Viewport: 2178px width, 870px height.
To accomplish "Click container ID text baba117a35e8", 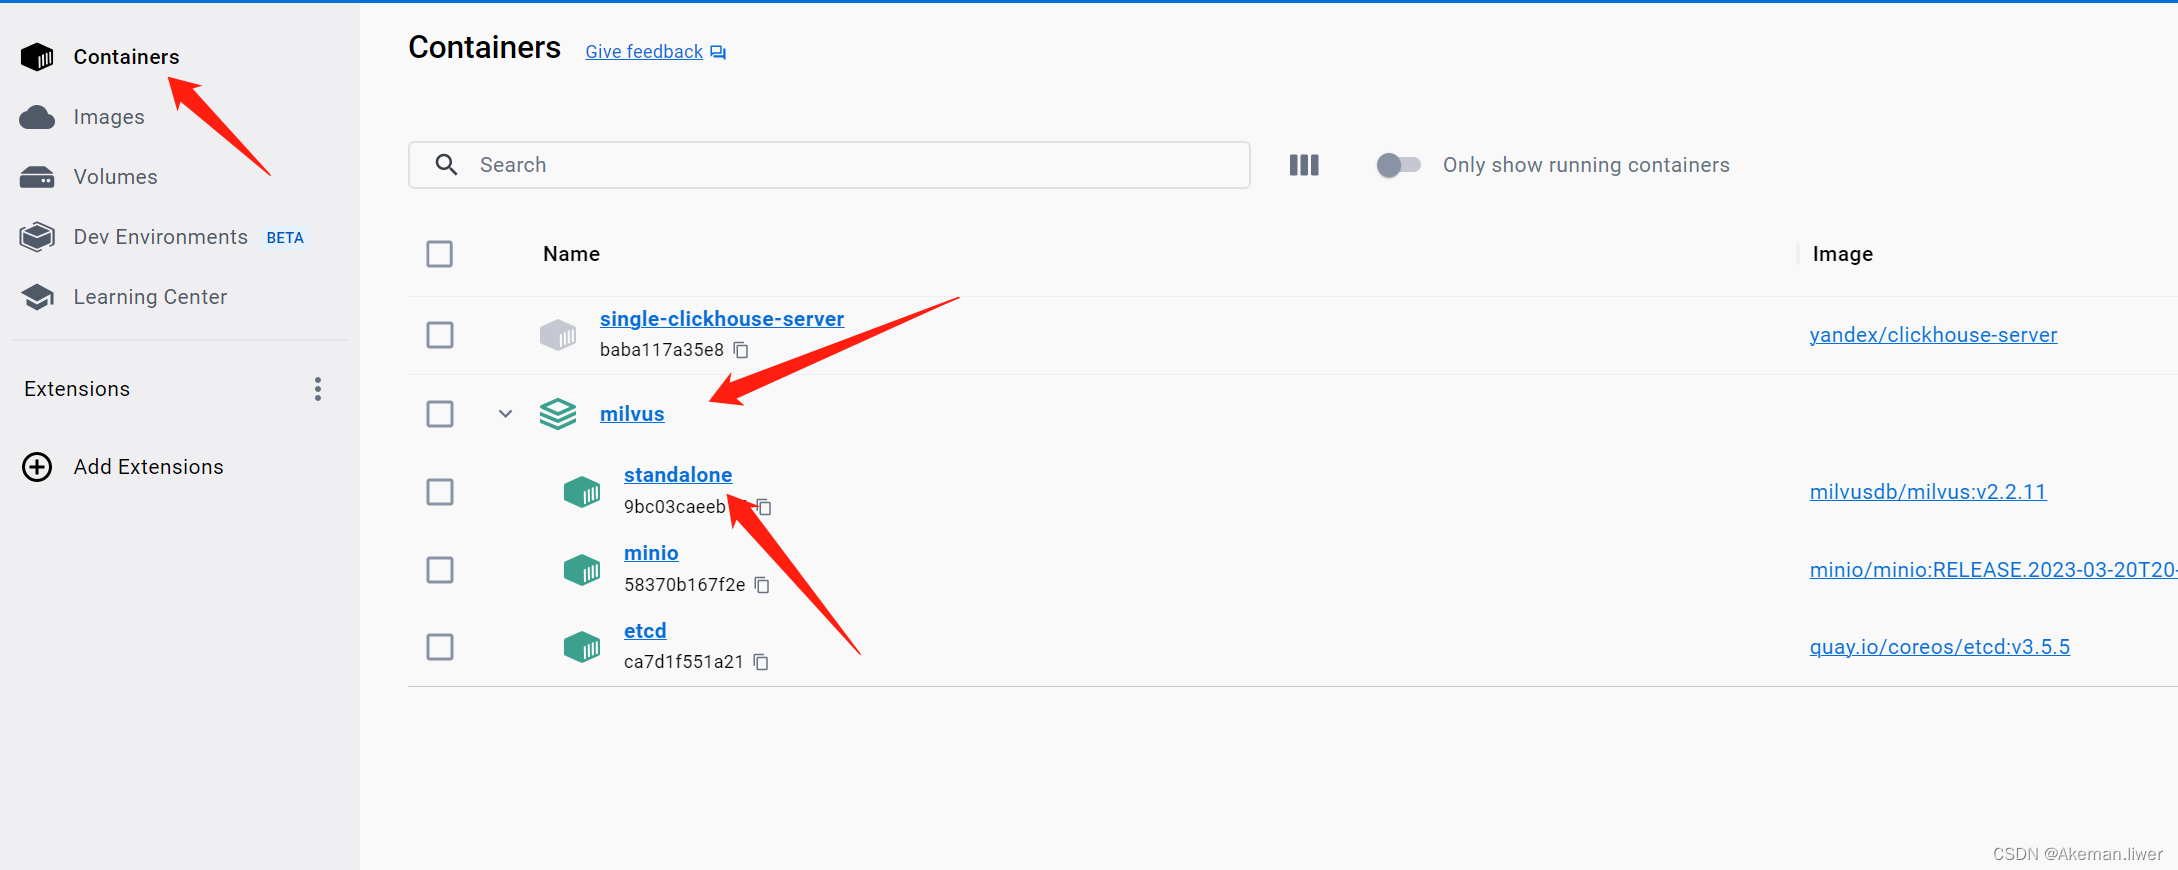I will (661, 350).
